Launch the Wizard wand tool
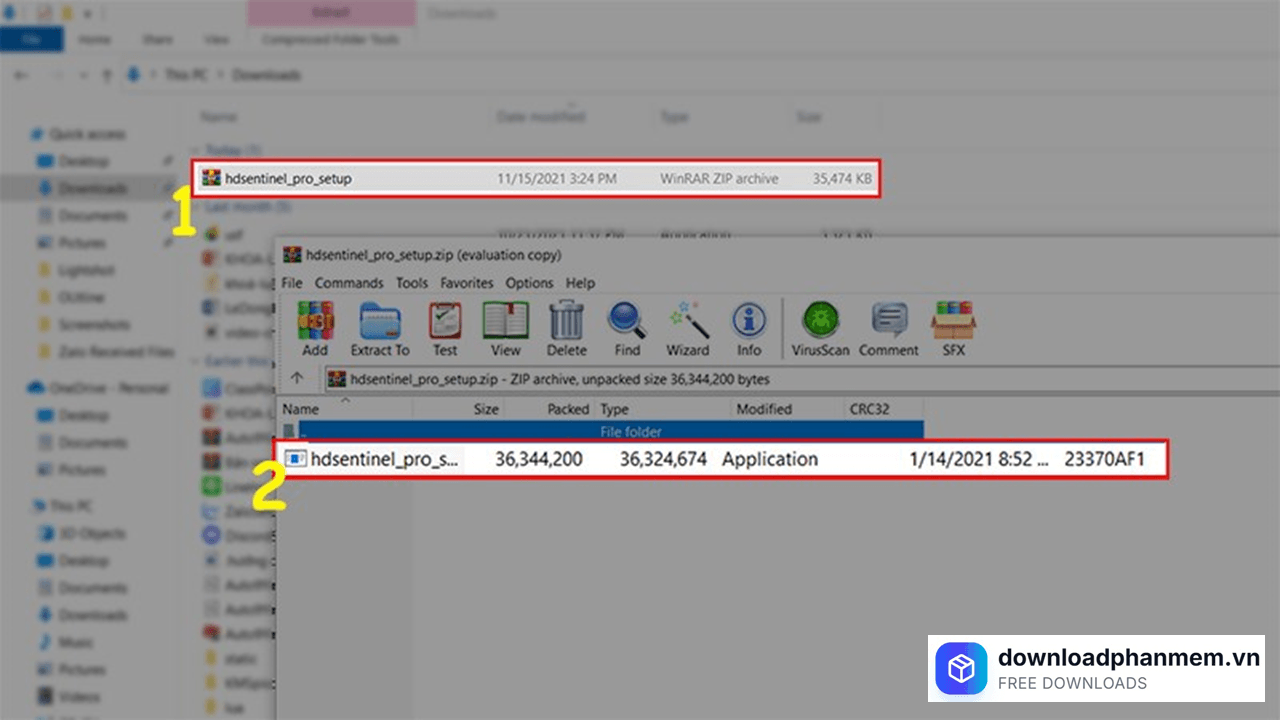 tap(688, 322)
